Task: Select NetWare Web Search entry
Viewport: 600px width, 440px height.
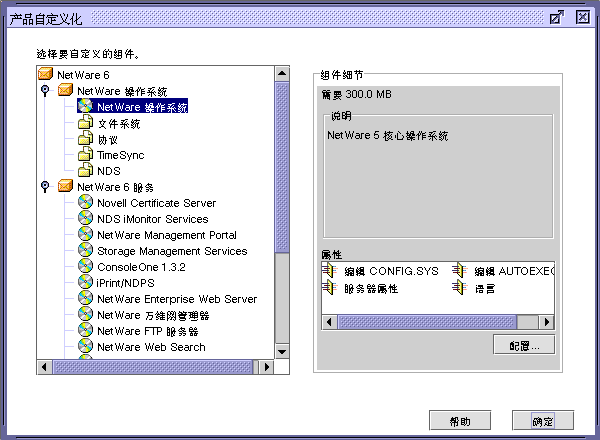Action: [x=151, y=347]
